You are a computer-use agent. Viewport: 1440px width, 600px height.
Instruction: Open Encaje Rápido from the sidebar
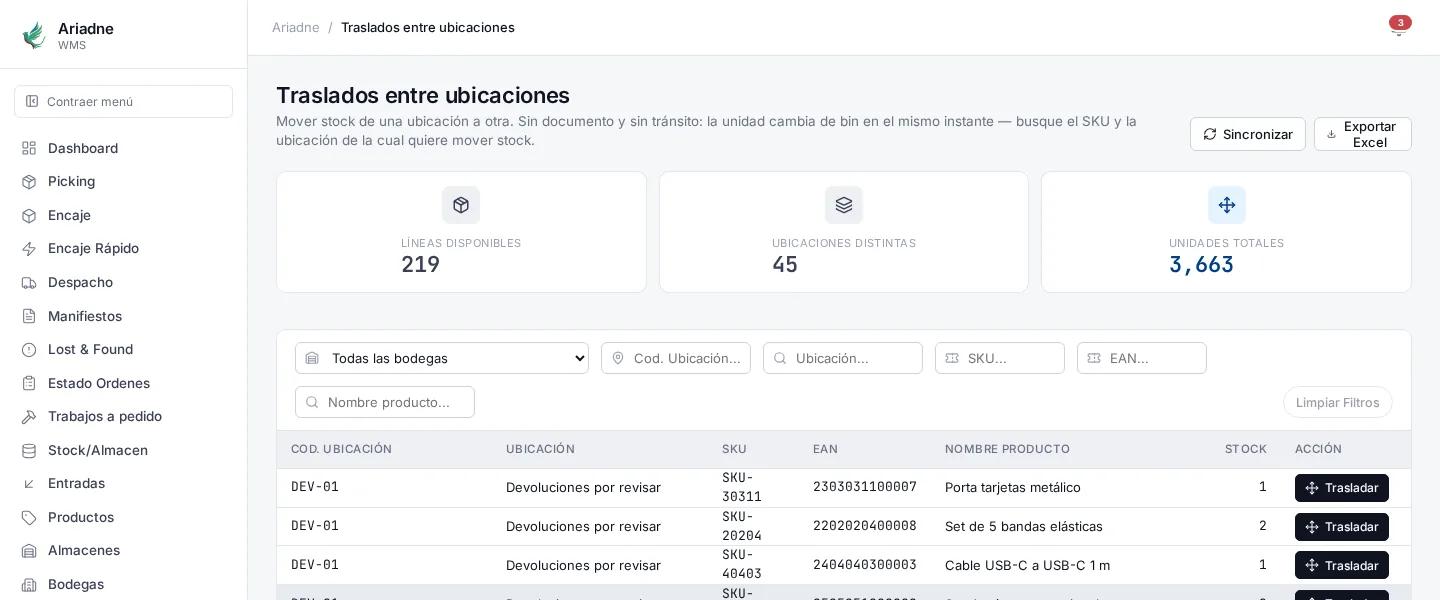tap(124, 248)
